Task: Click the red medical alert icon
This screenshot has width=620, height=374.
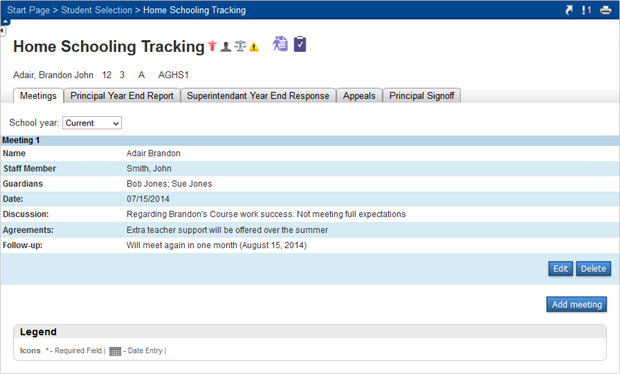Action: coord(213,46)
